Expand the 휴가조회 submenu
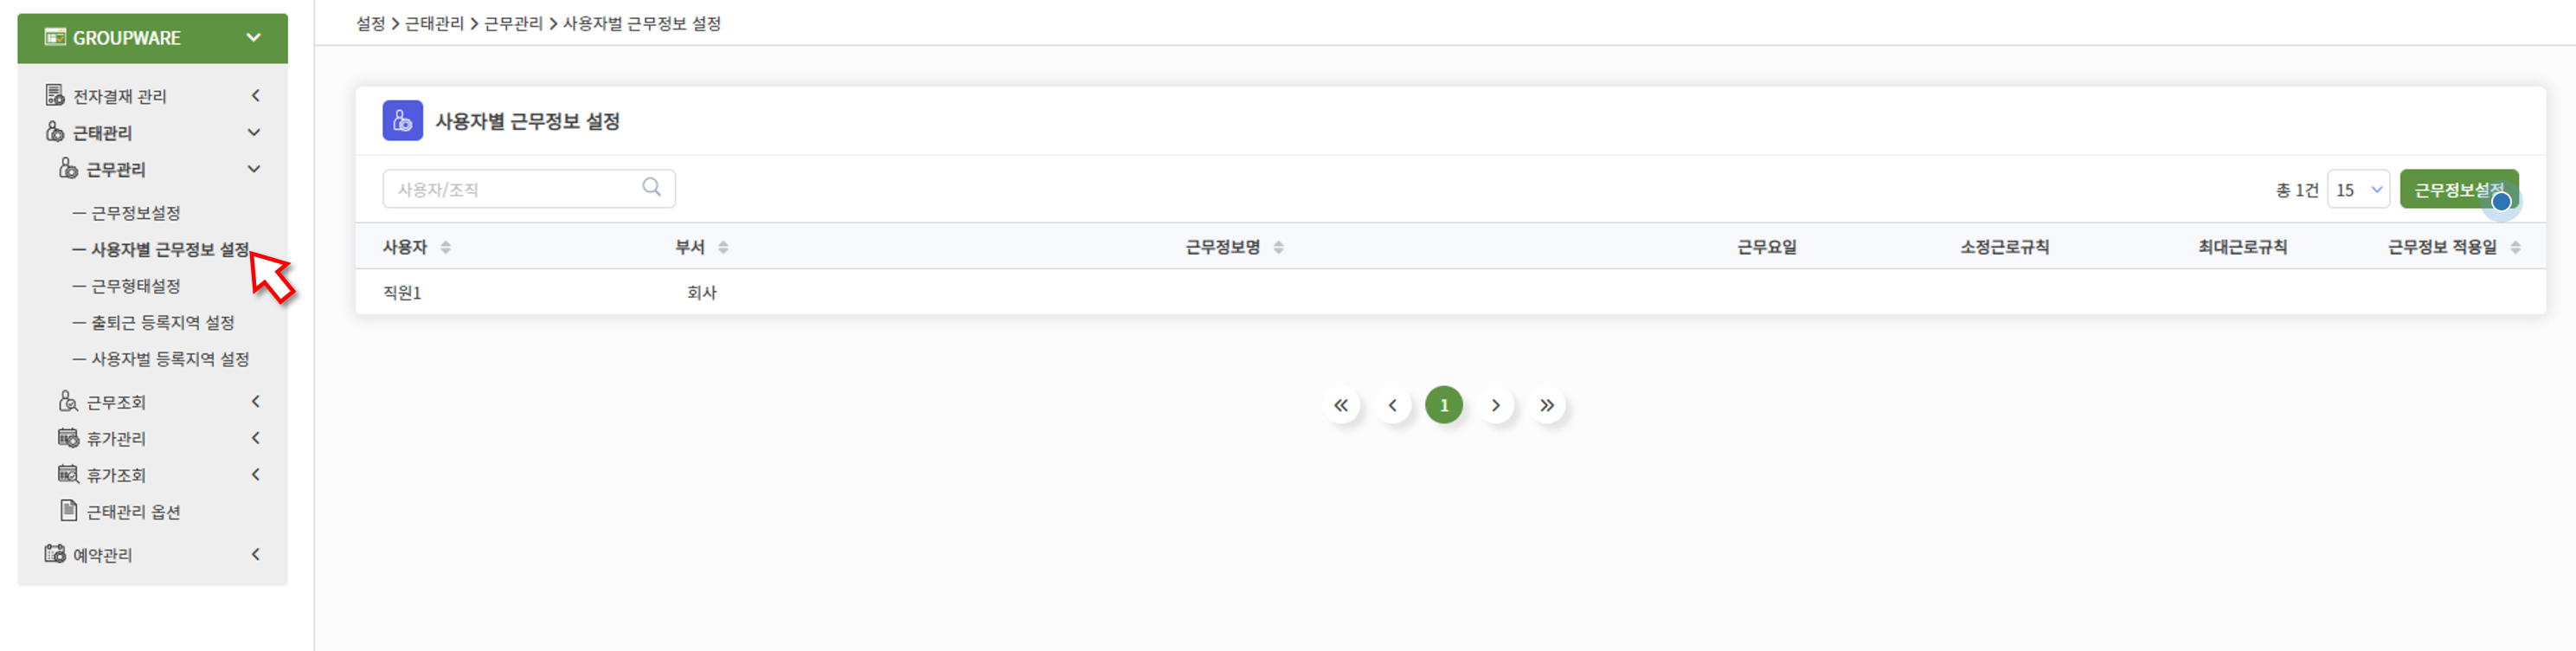2576x651 pixels. 256,475
